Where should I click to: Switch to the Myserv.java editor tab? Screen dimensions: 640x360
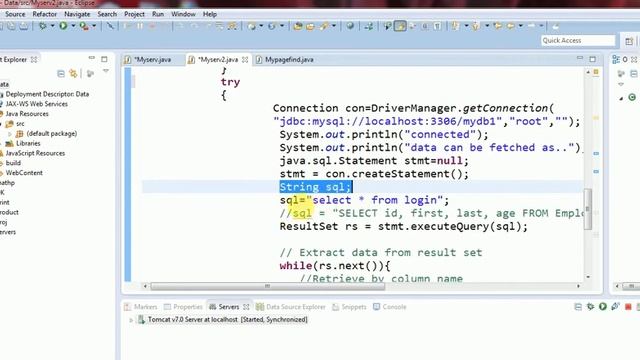click(x=153, y=60)
